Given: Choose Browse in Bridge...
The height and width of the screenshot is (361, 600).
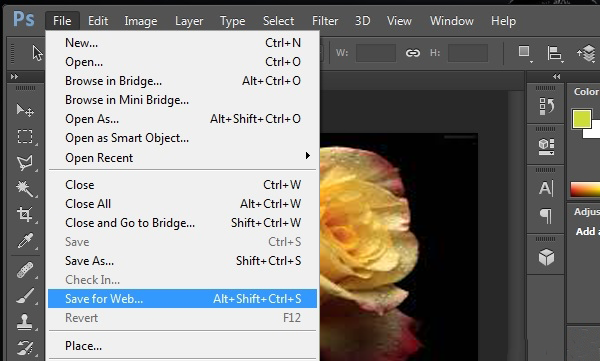Looking at the screenshot, I should tap(183, 81).
